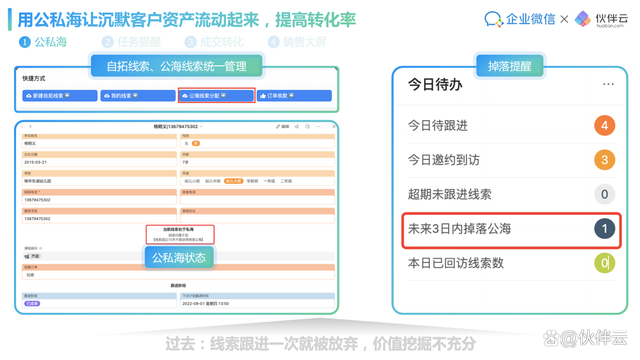
Task: Click the small window icon after 公海线索分配
Action: (223, 95)
